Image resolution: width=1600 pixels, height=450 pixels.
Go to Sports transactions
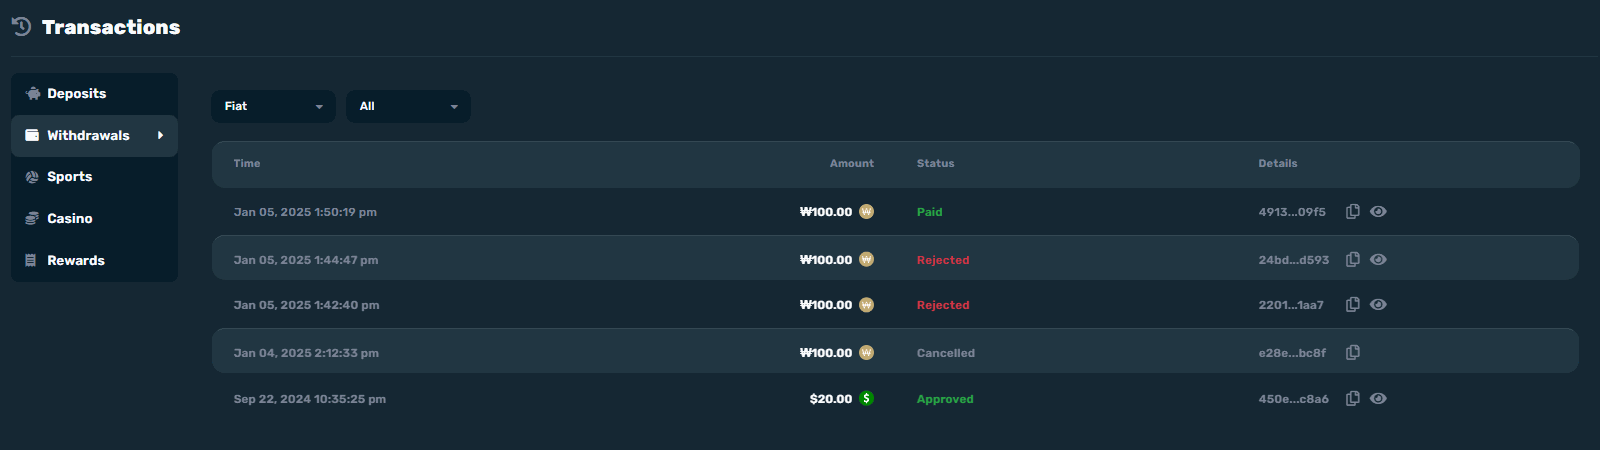94,177
